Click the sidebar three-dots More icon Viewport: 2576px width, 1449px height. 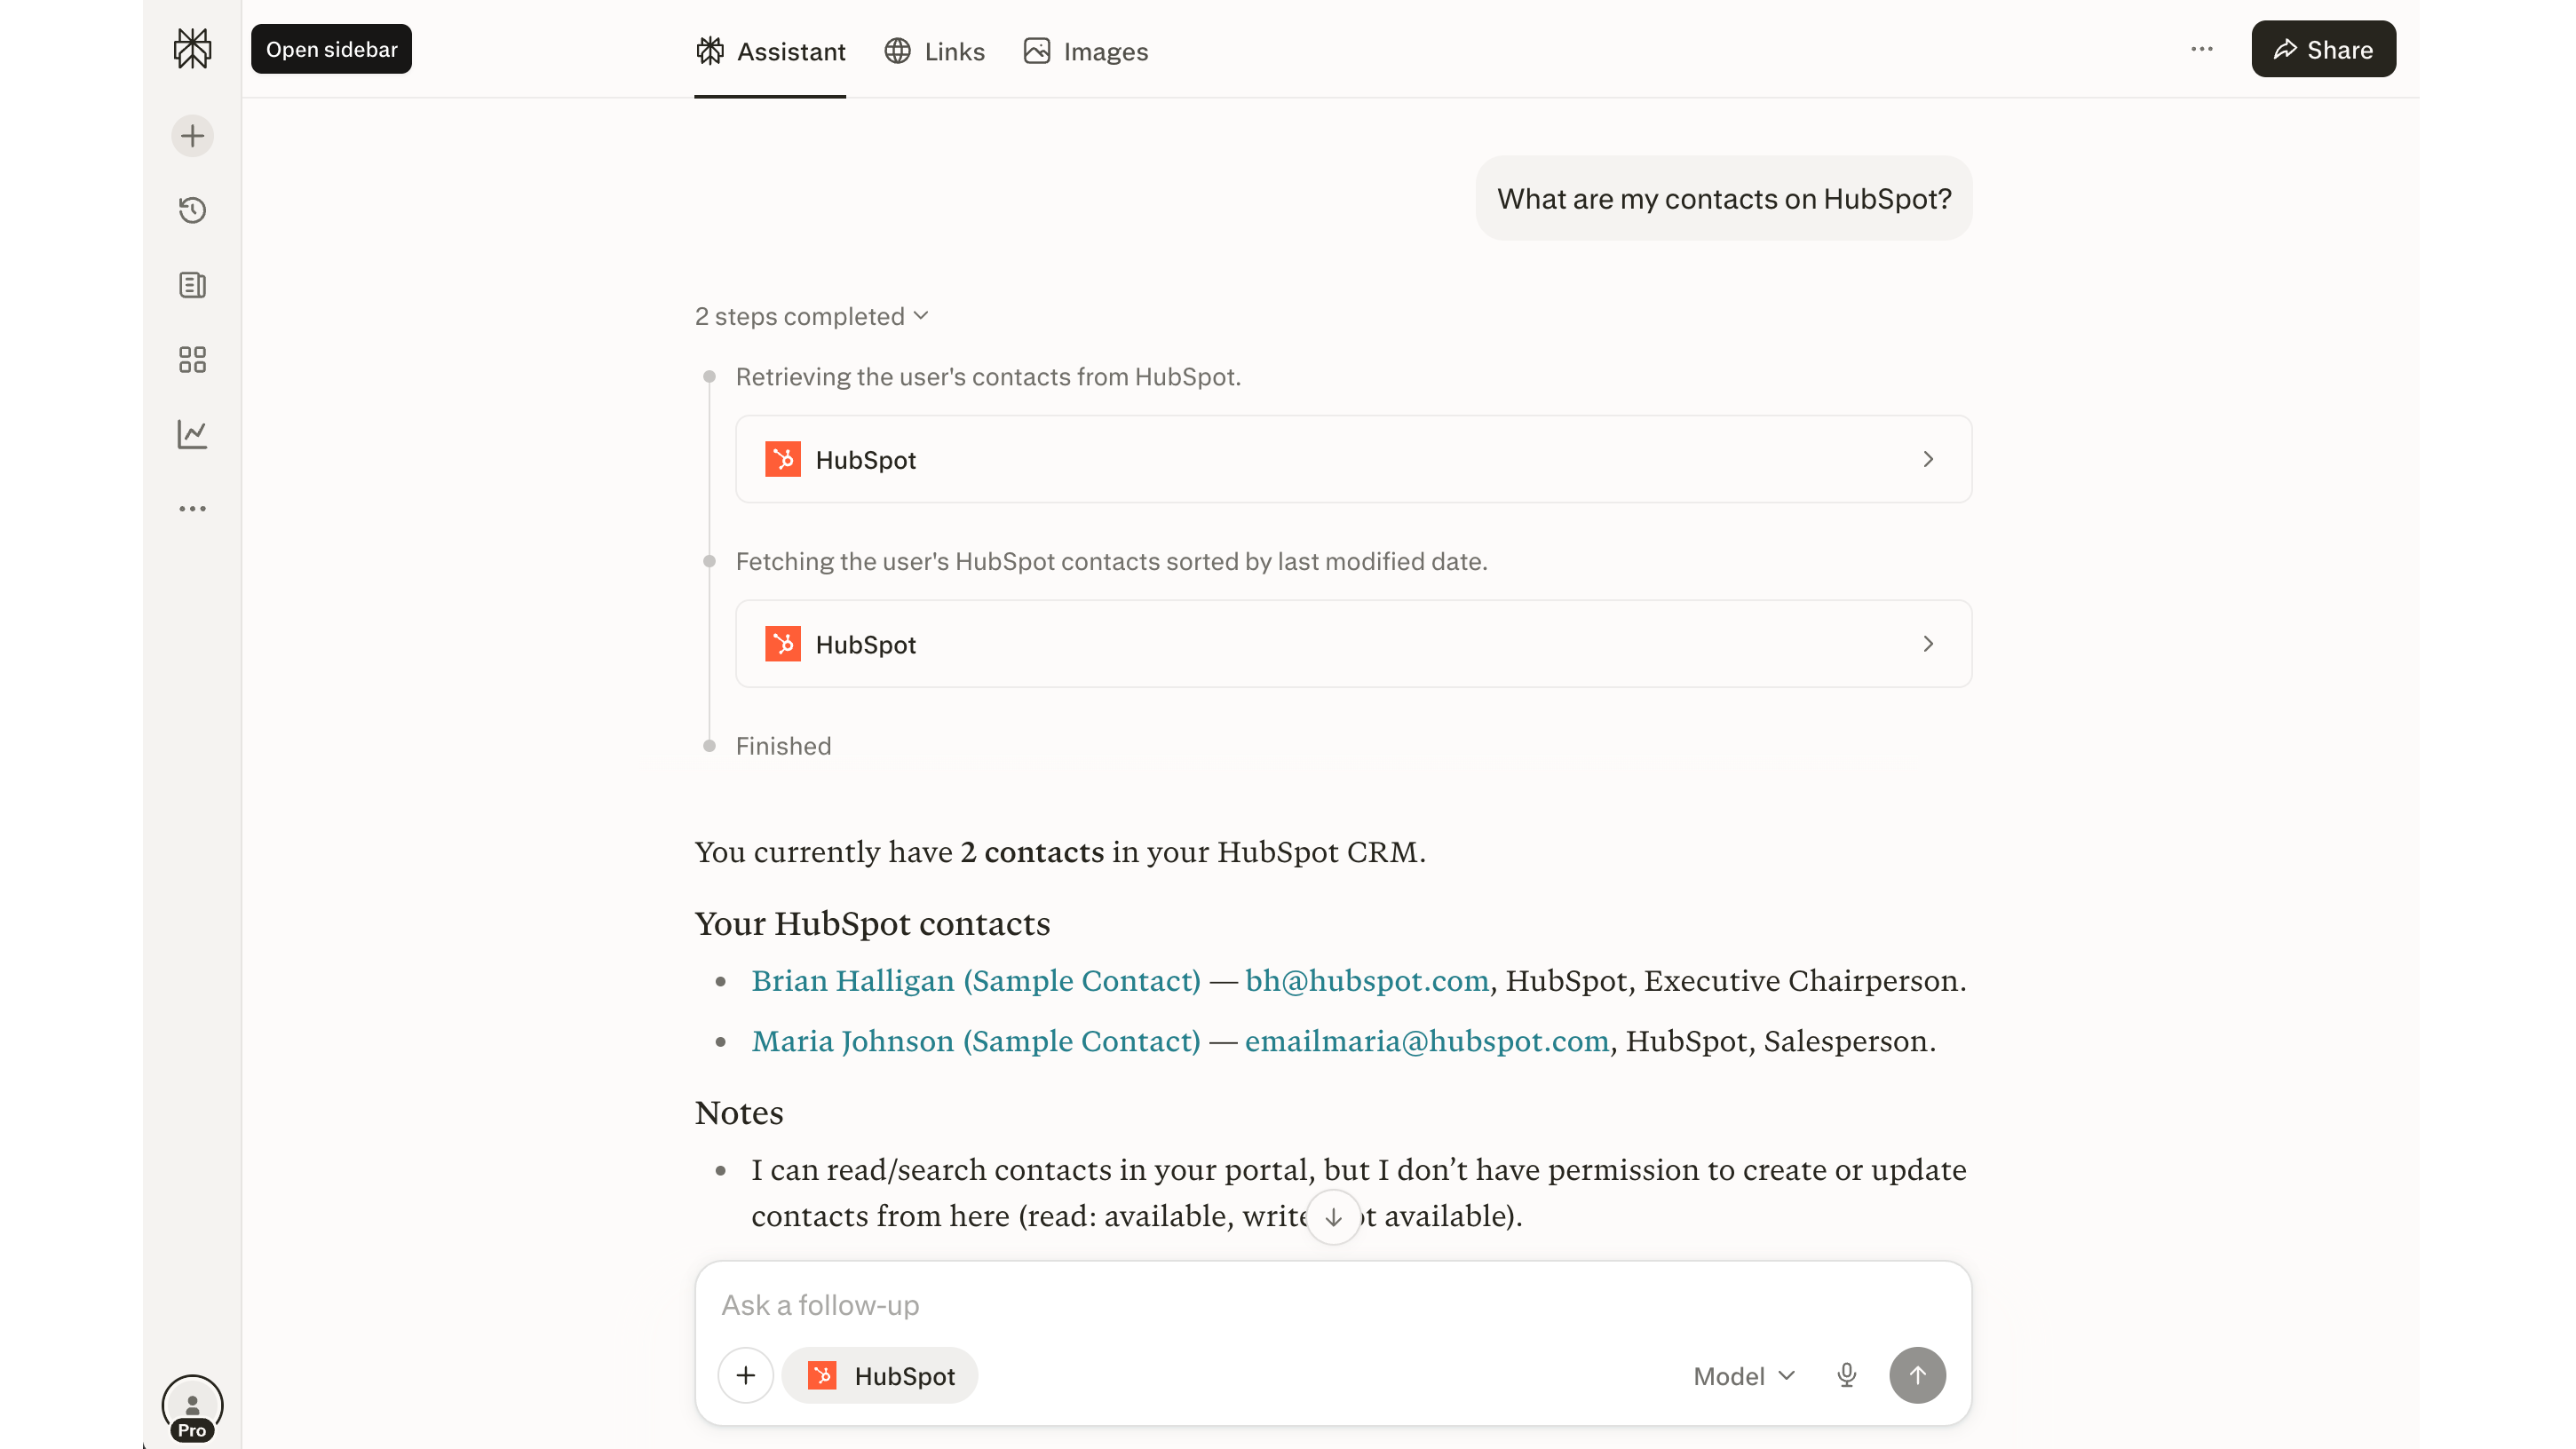tap(192, 509)
